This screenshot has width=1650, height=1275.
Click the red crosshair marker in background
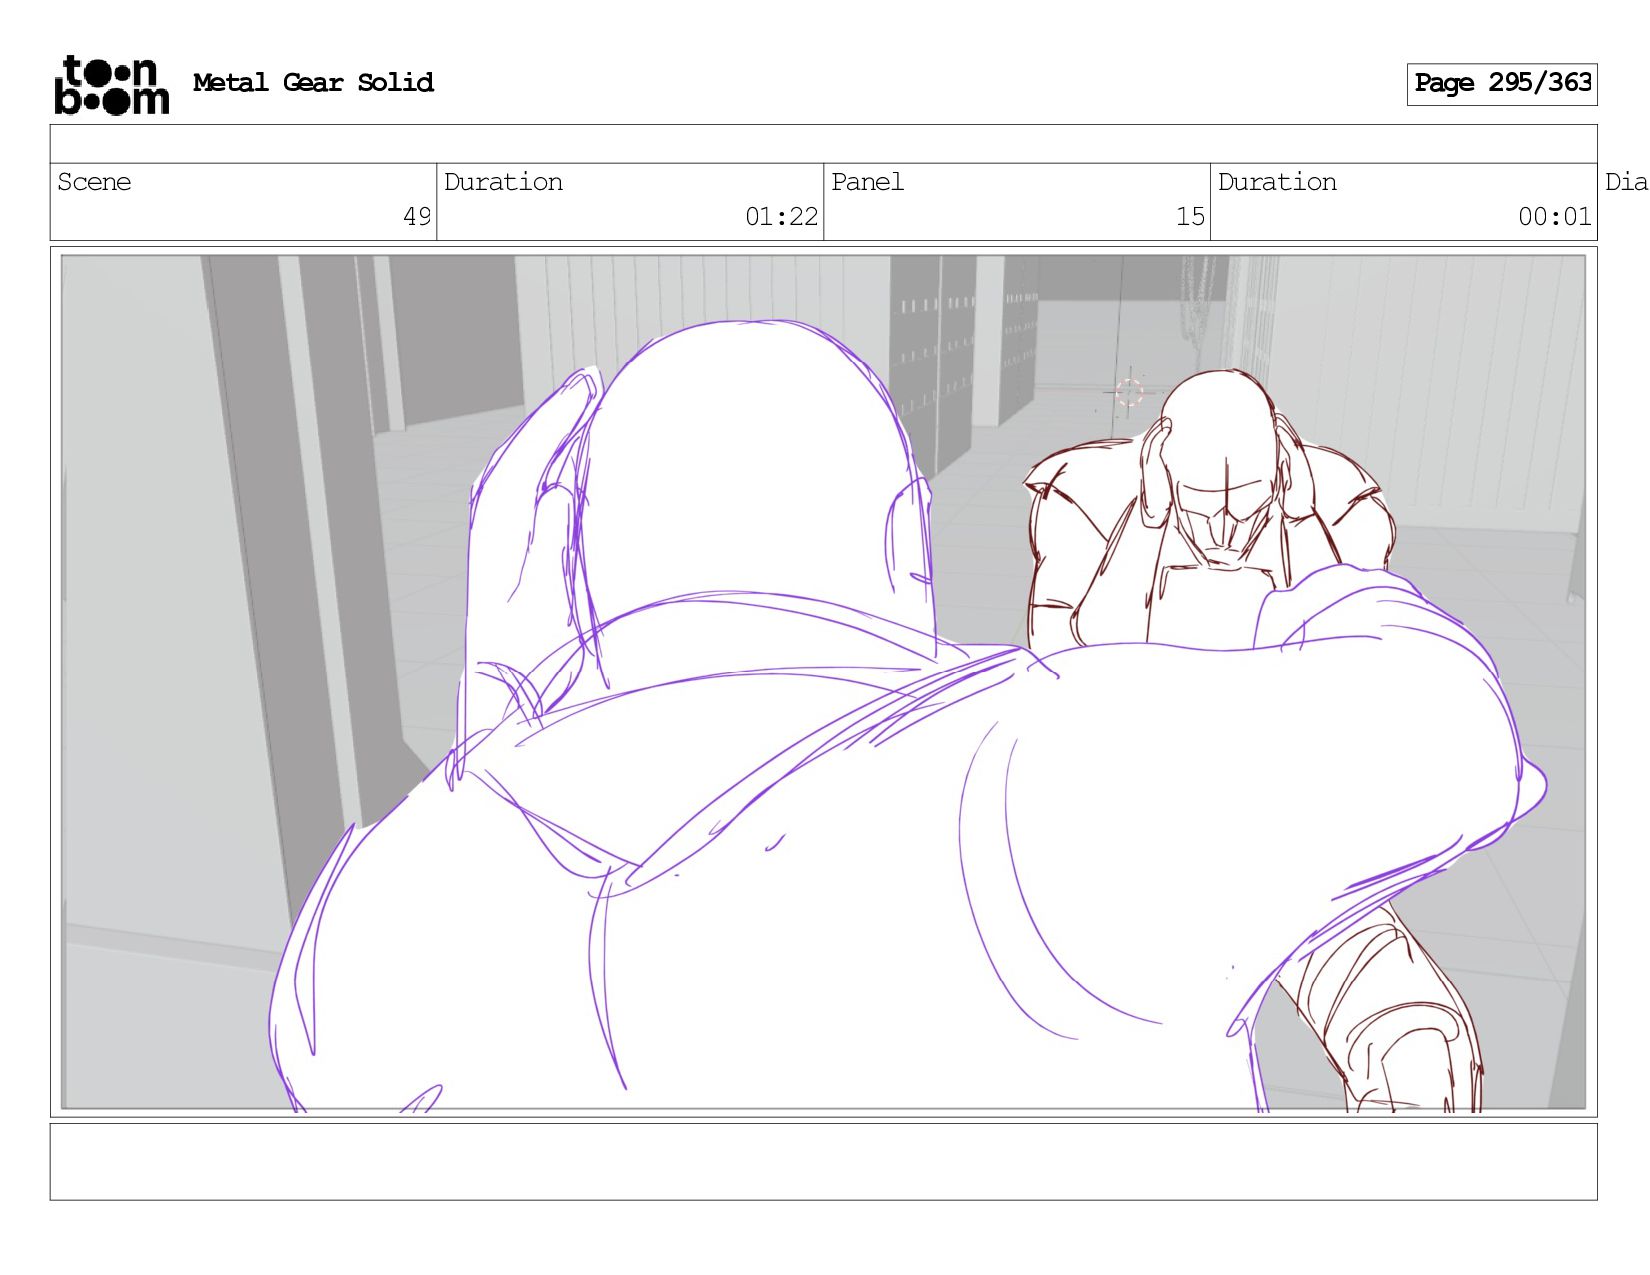click(1129, 392)
